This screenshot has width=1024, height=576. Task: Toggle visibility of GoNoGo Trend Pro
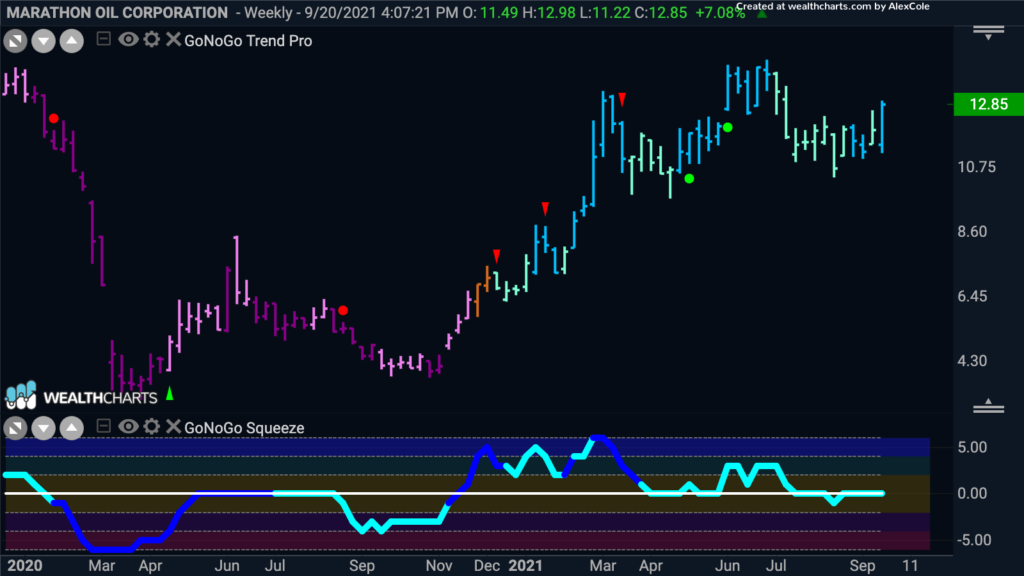[x=128, y=40]
